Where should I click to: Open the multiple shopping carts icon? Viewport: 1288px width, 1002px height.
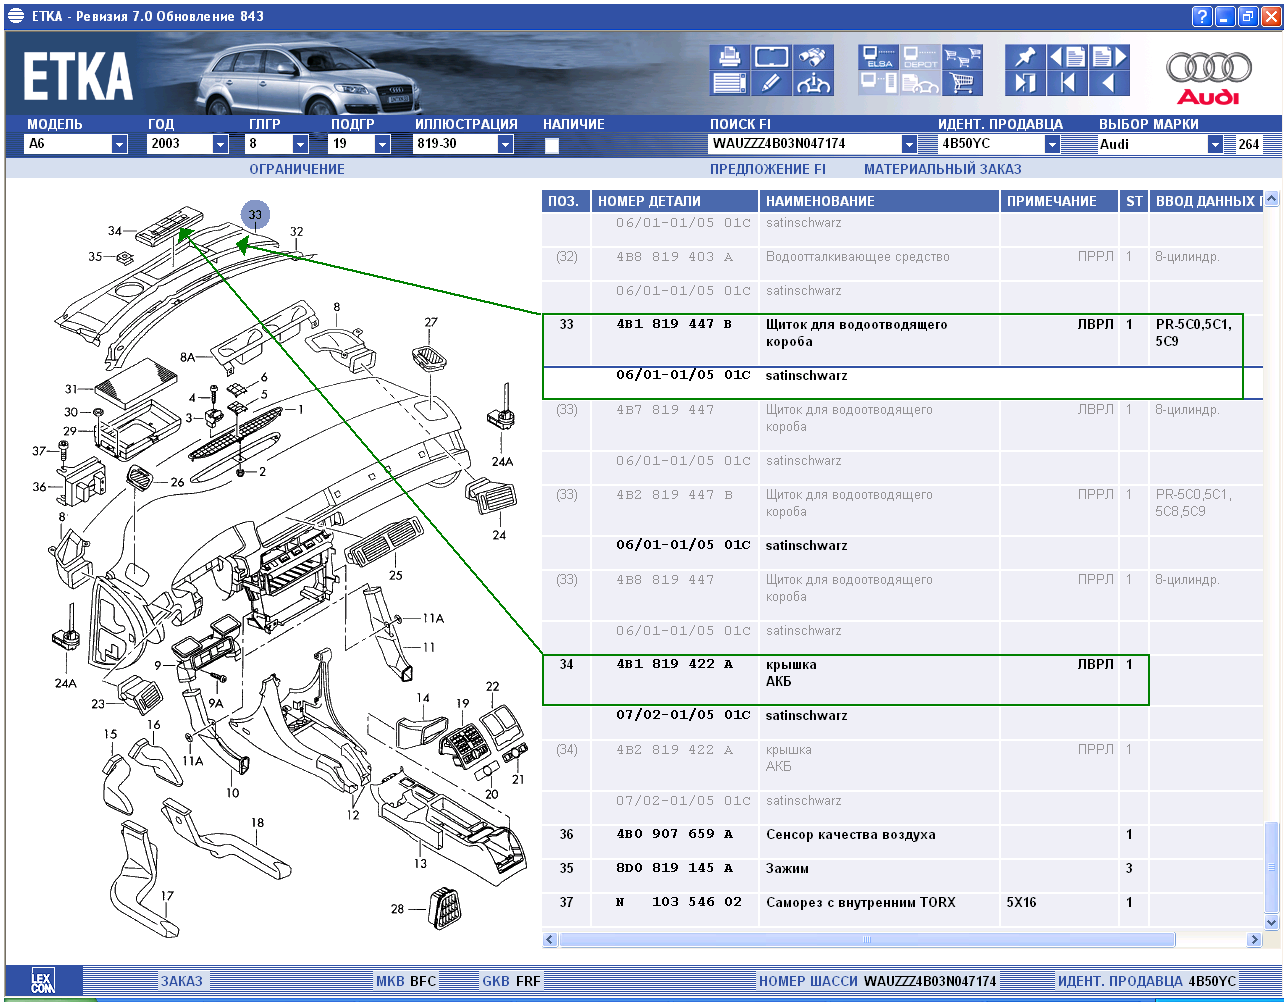(963, 57)
